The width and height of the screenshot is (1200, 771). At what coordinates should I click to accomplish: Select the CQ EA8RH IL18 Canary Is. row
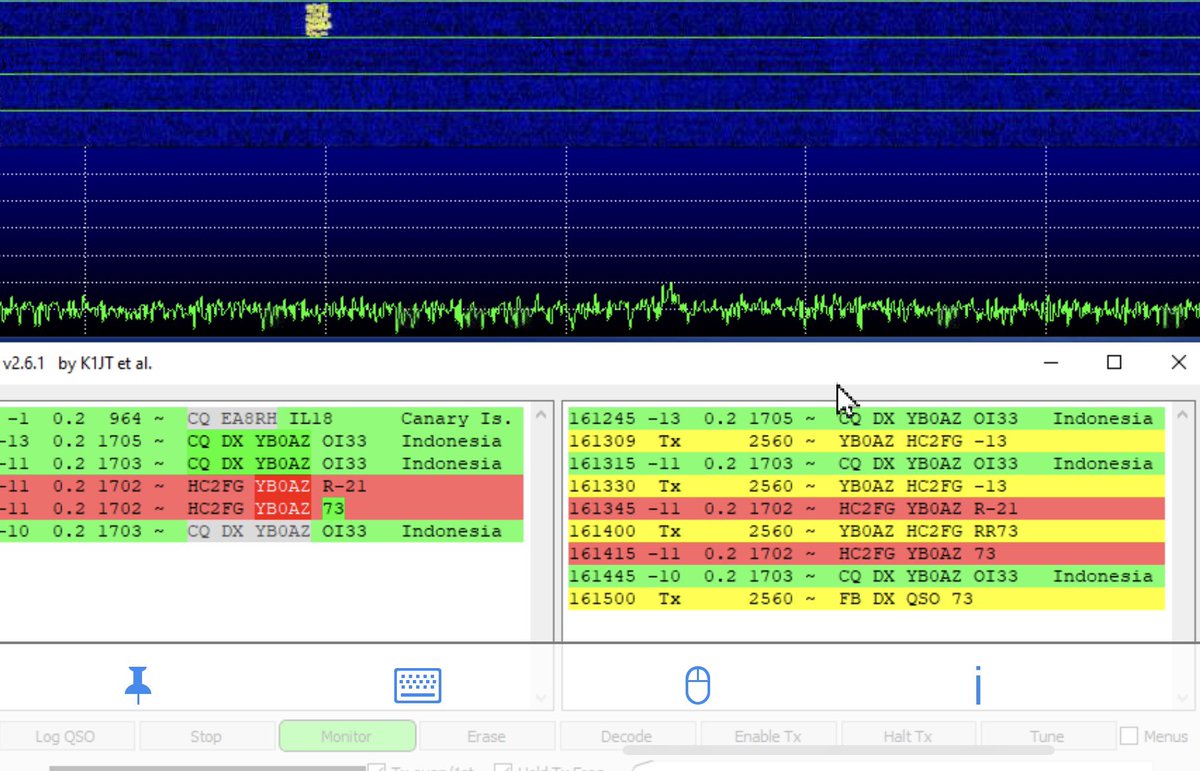point(262,418)
